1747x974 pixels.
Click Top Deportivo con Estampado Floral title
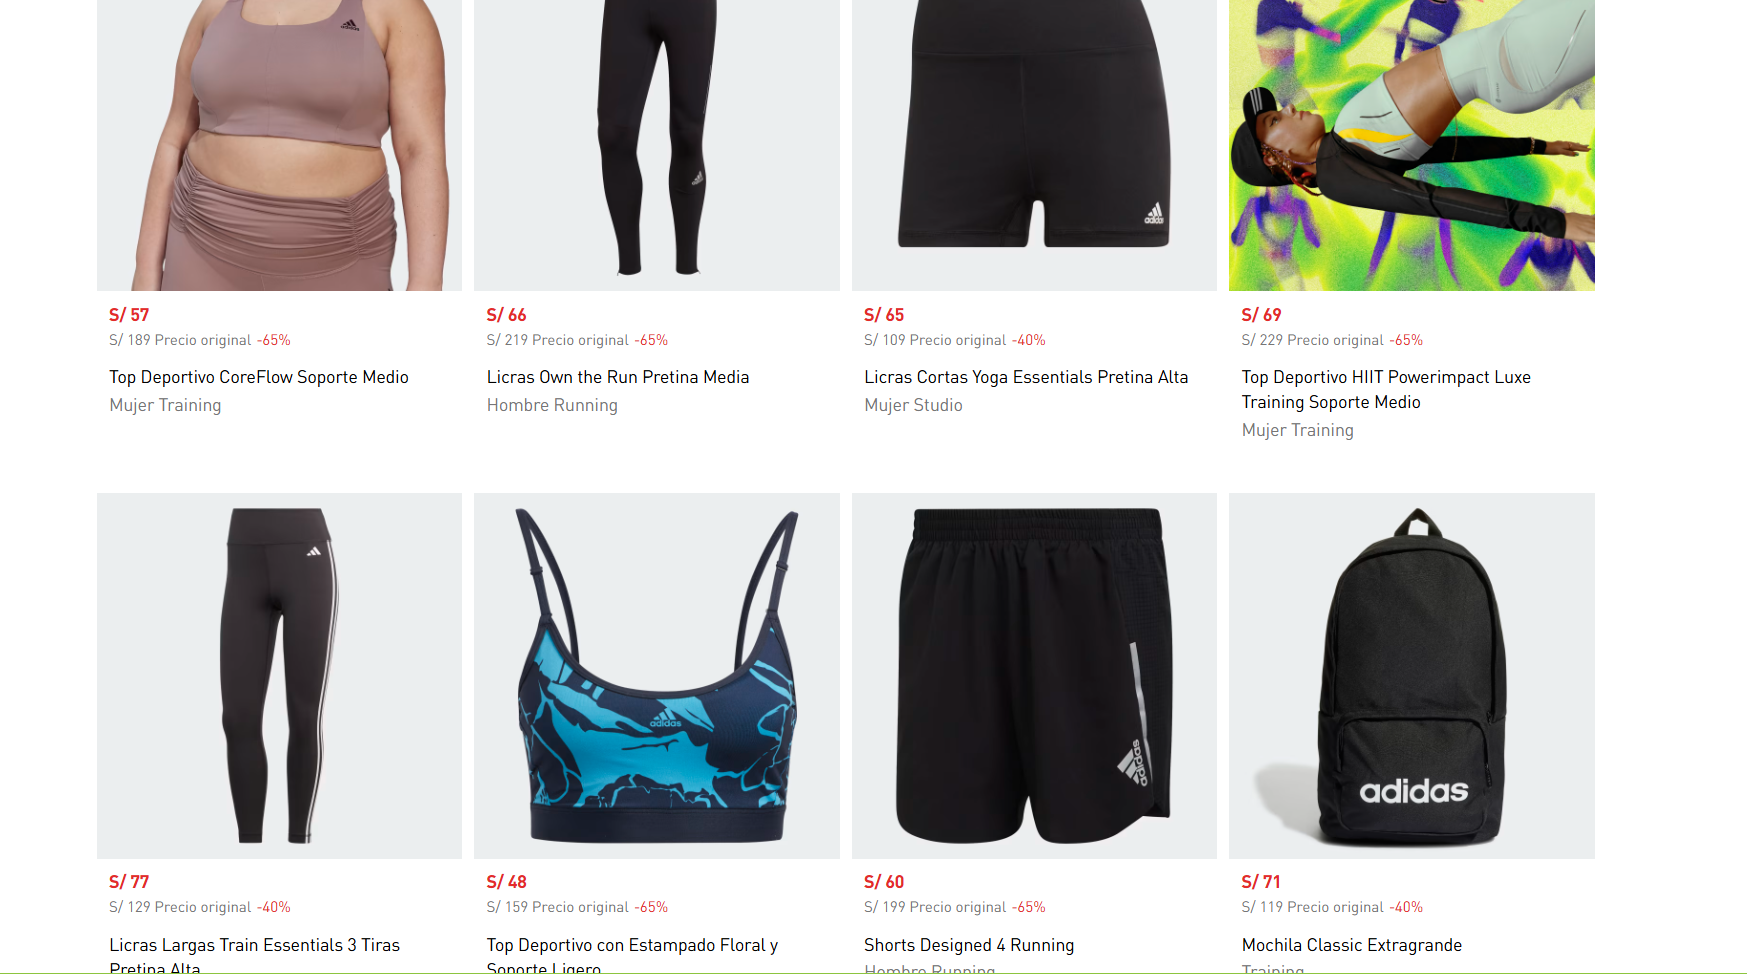[x=632, y=954]
